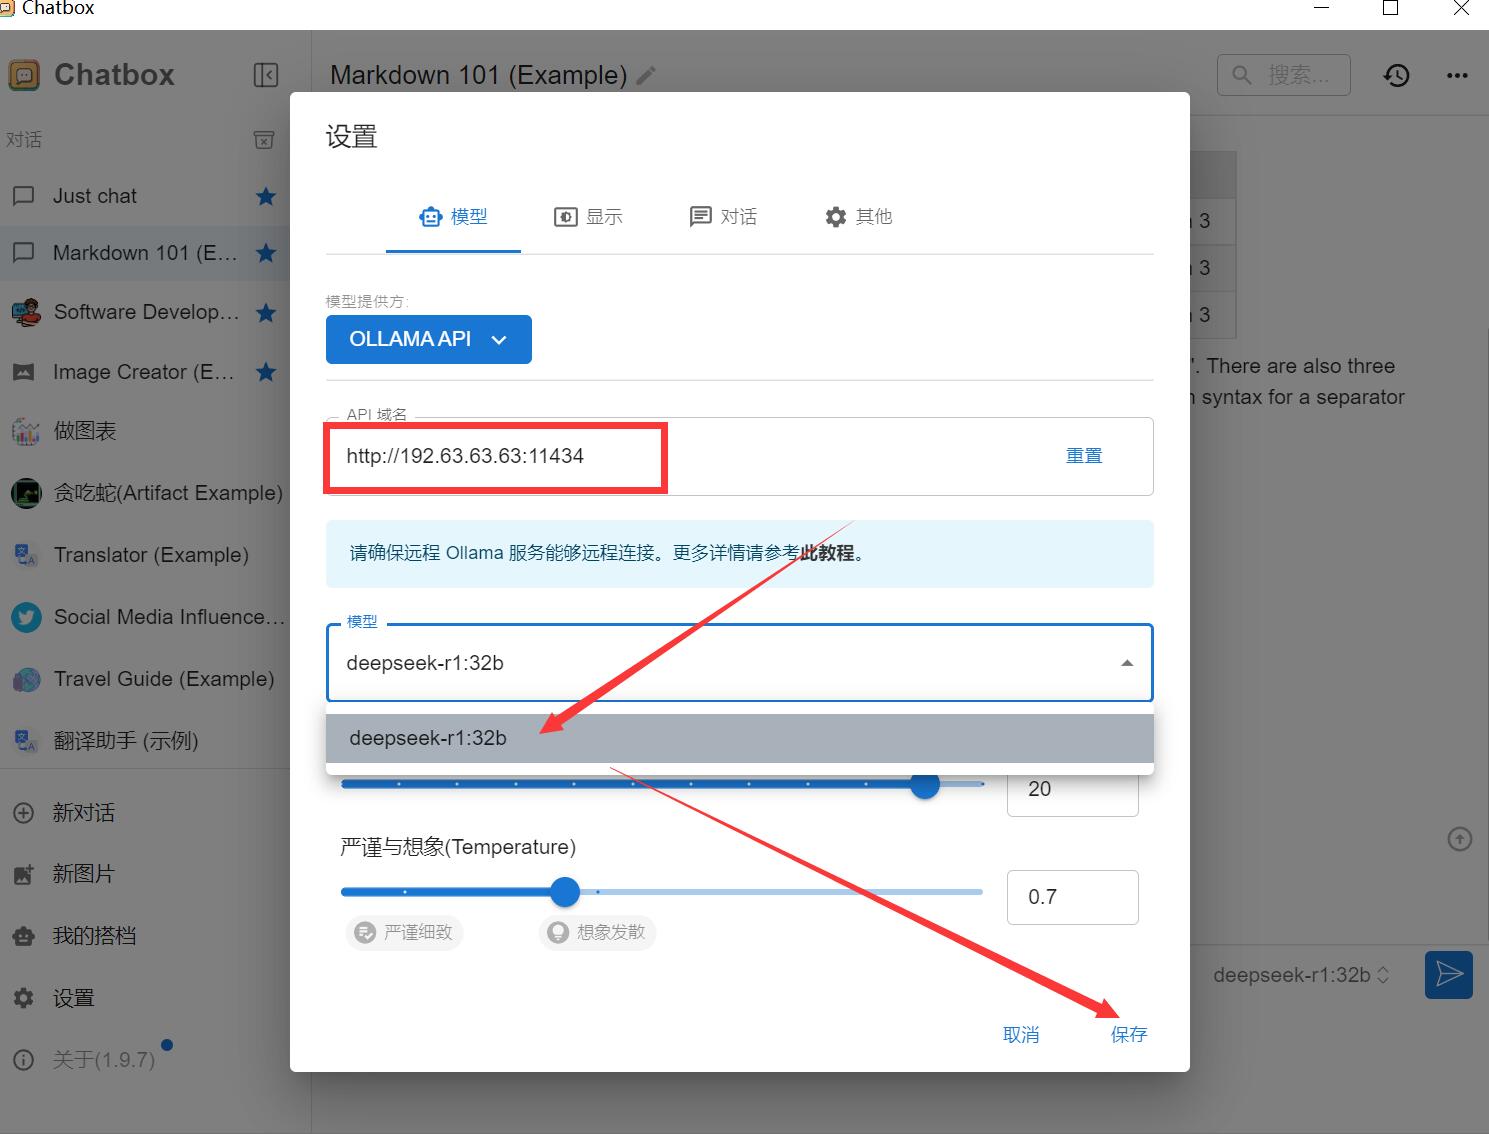Click 重置 to reset API host
The height and width of the screenshot is (1134, 1489).
tap(1084, 456)
